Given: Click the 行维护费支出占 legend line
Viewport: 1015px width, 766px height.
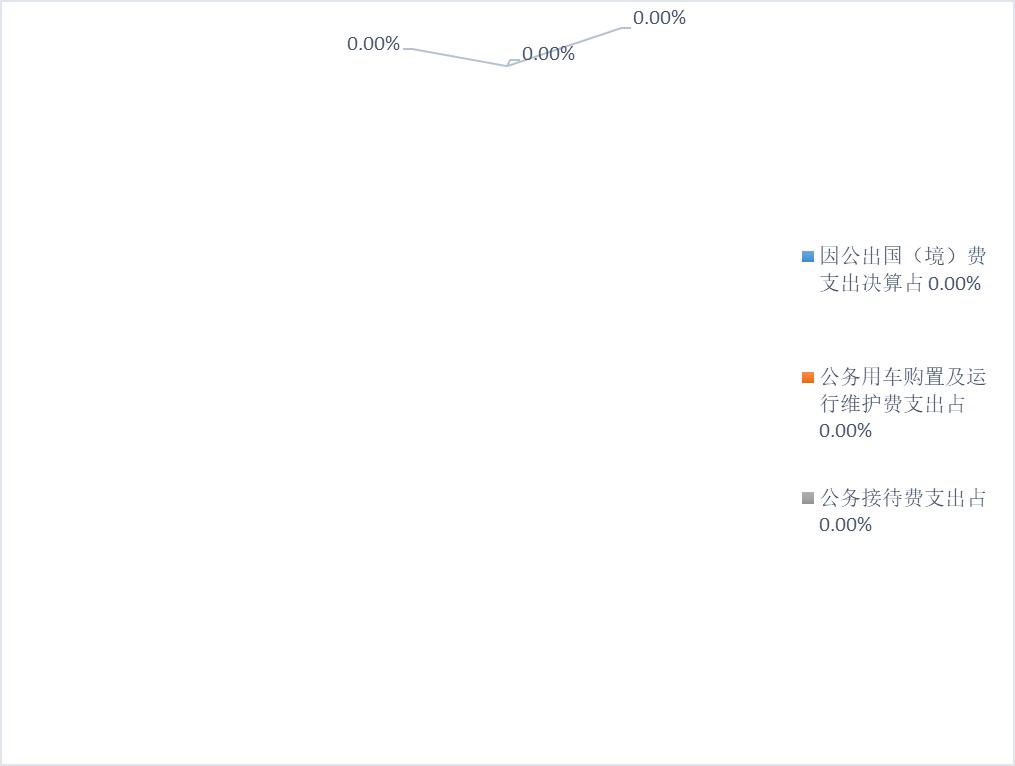Looking at the screenshot, I should [892, 405].
